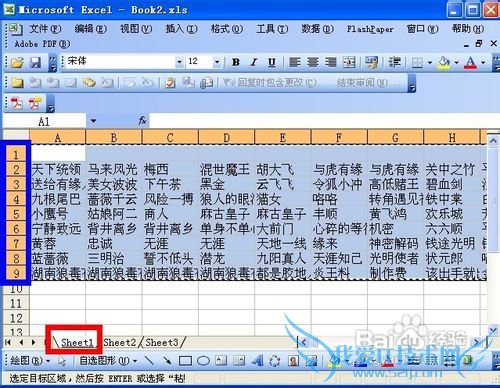The width and height of the screenshot is (500, 388).
Task: Insert Clip Art from drawing toolbar
Action: coord(293,361)
